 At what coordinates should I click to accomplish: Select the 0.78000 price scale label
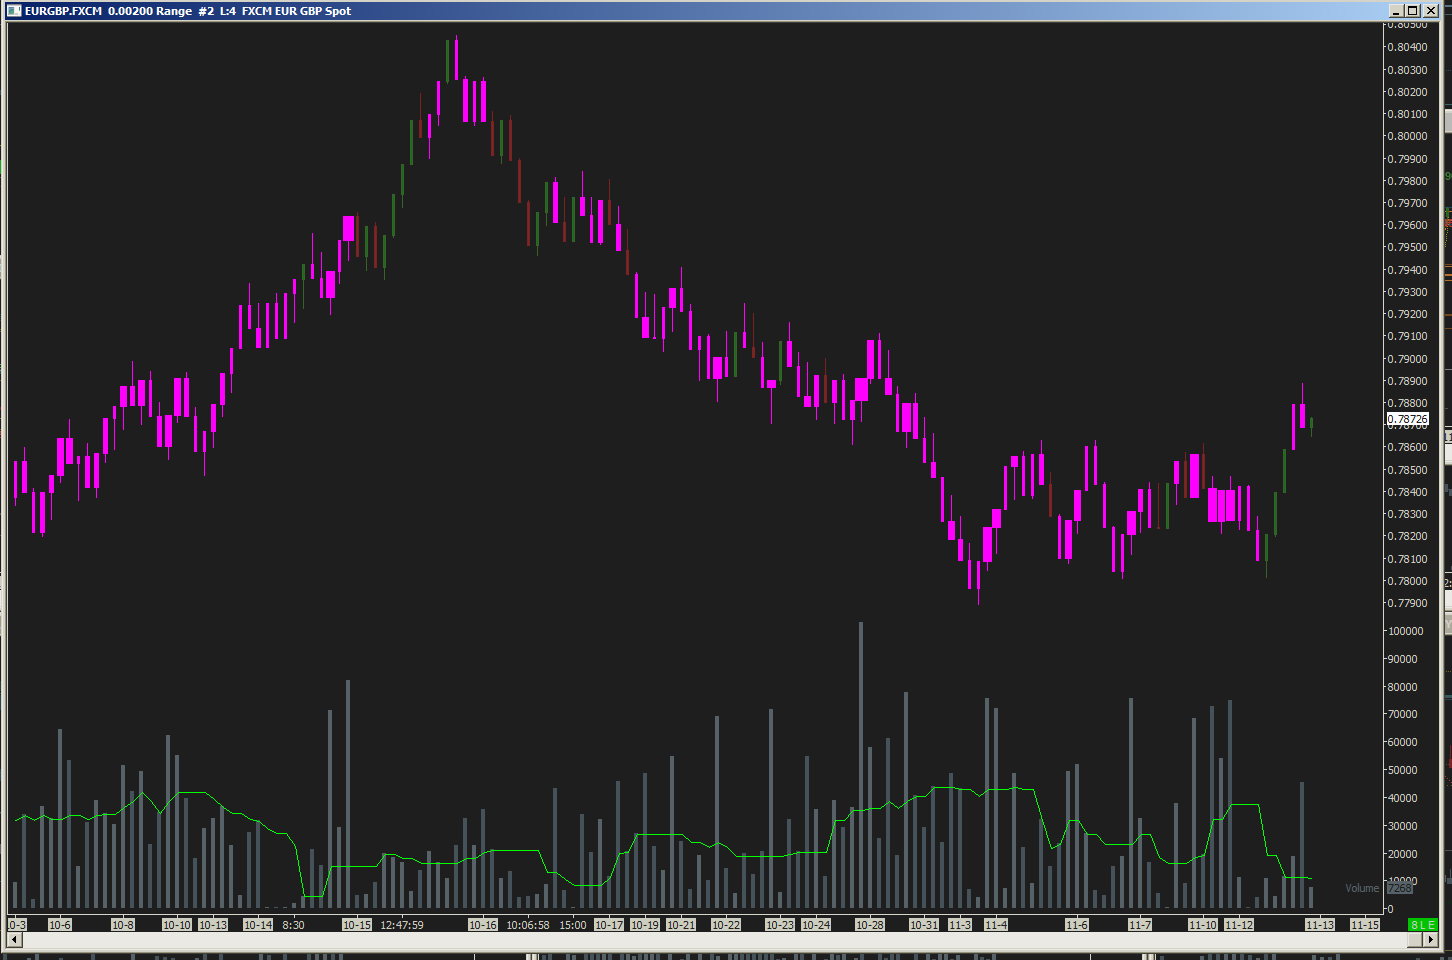[1408, 581]
